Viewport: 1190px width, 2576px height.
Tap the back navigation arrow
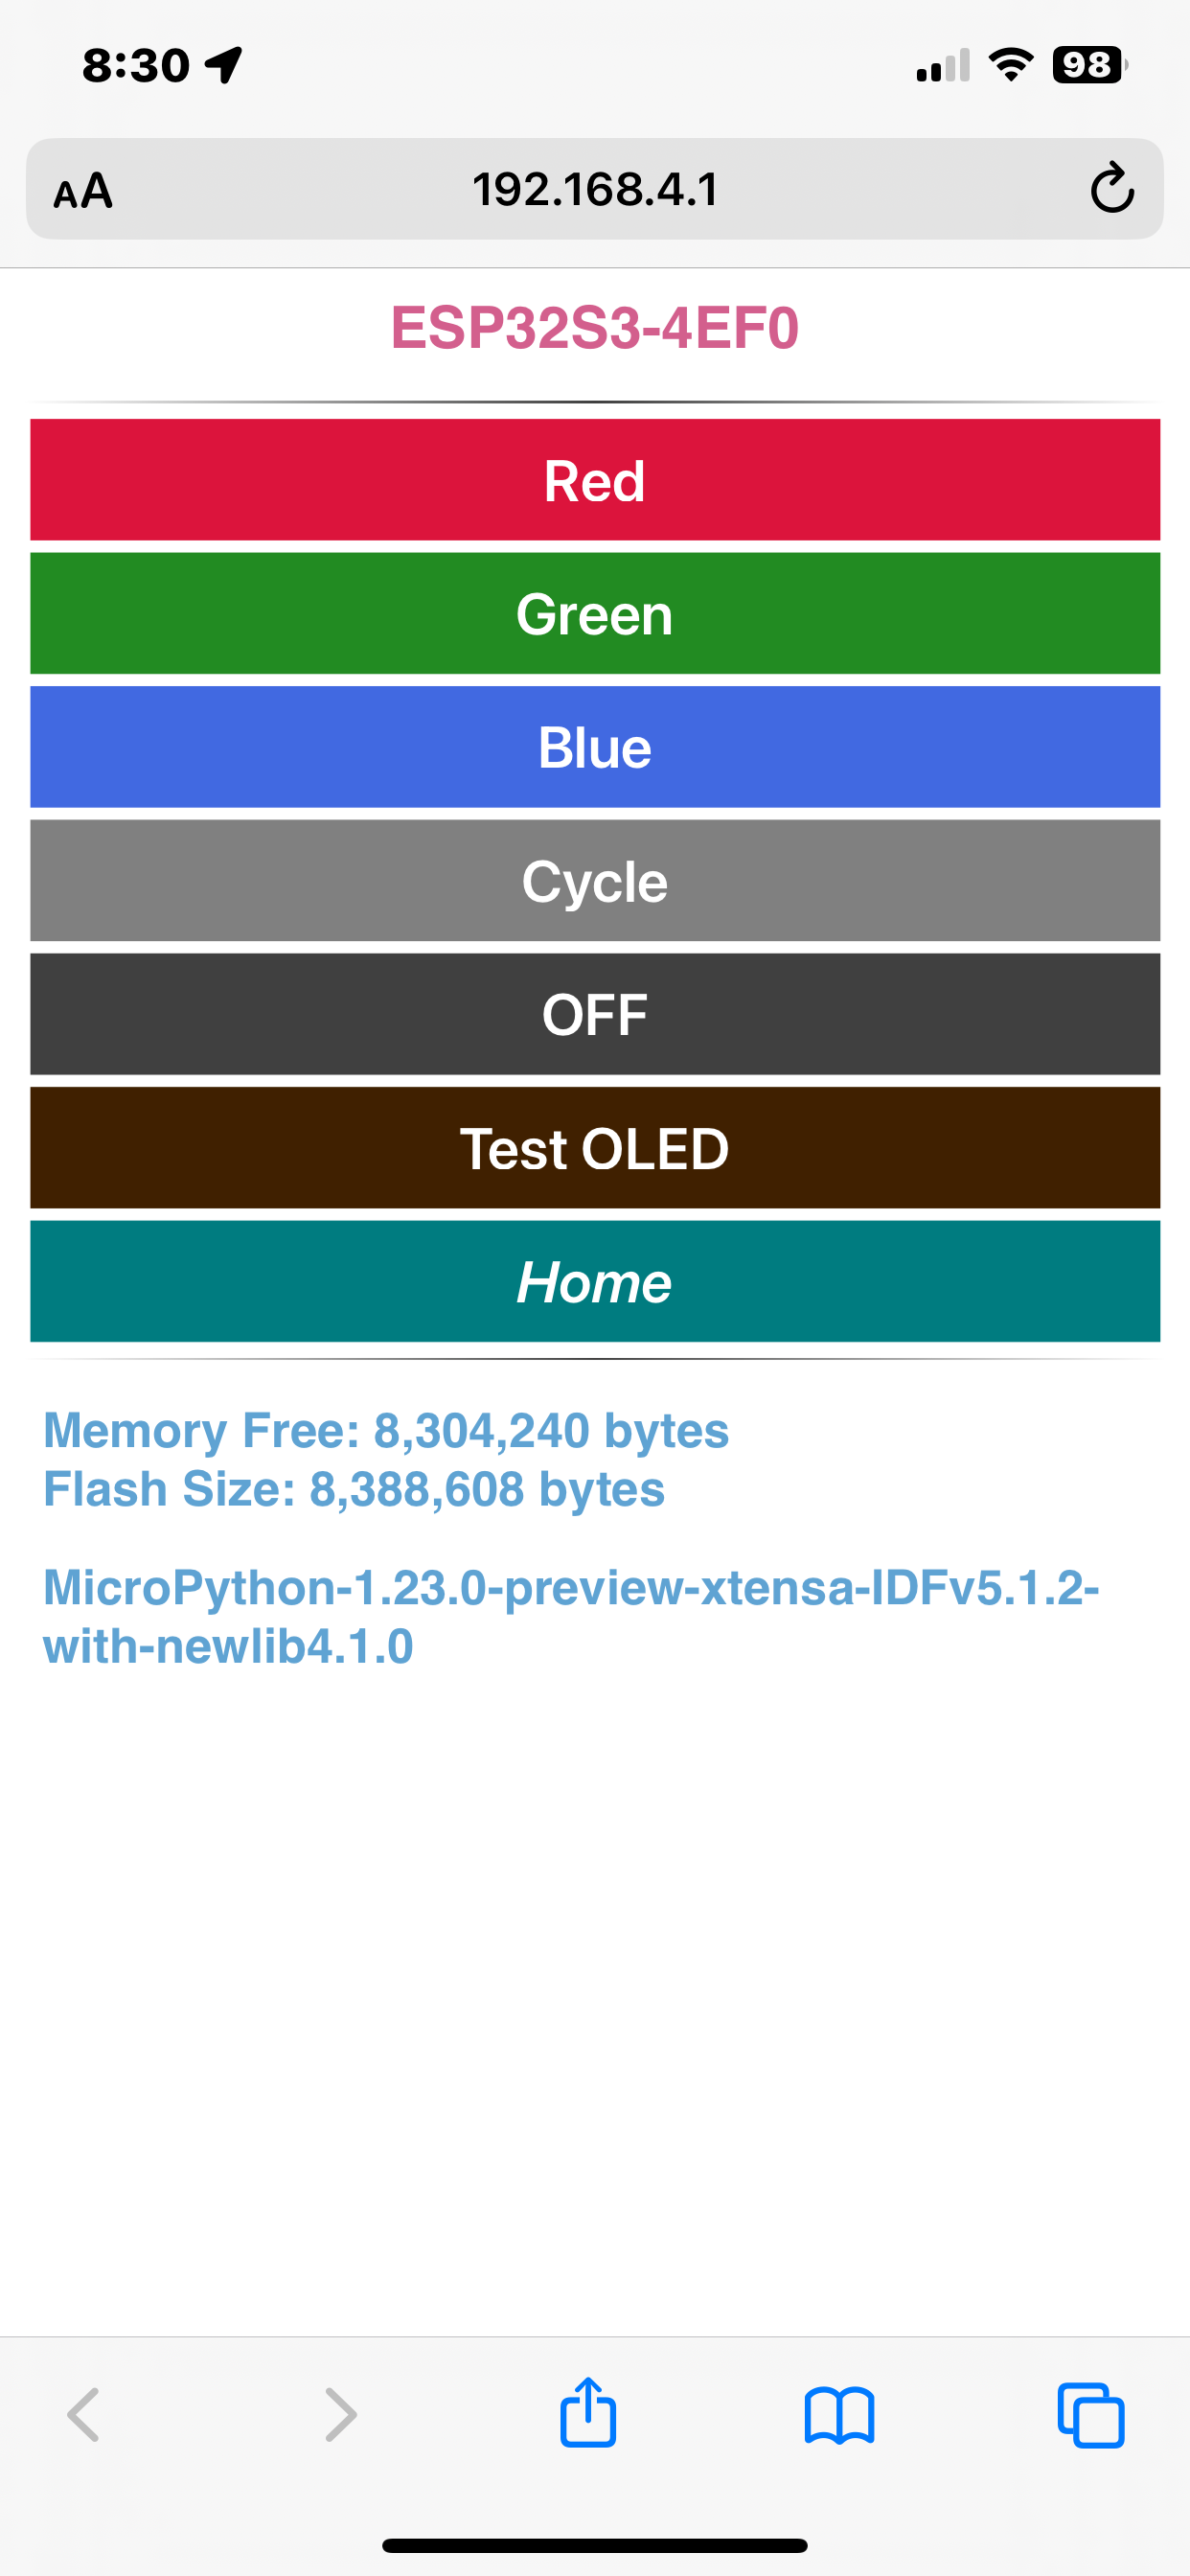tap(83, 2415)
